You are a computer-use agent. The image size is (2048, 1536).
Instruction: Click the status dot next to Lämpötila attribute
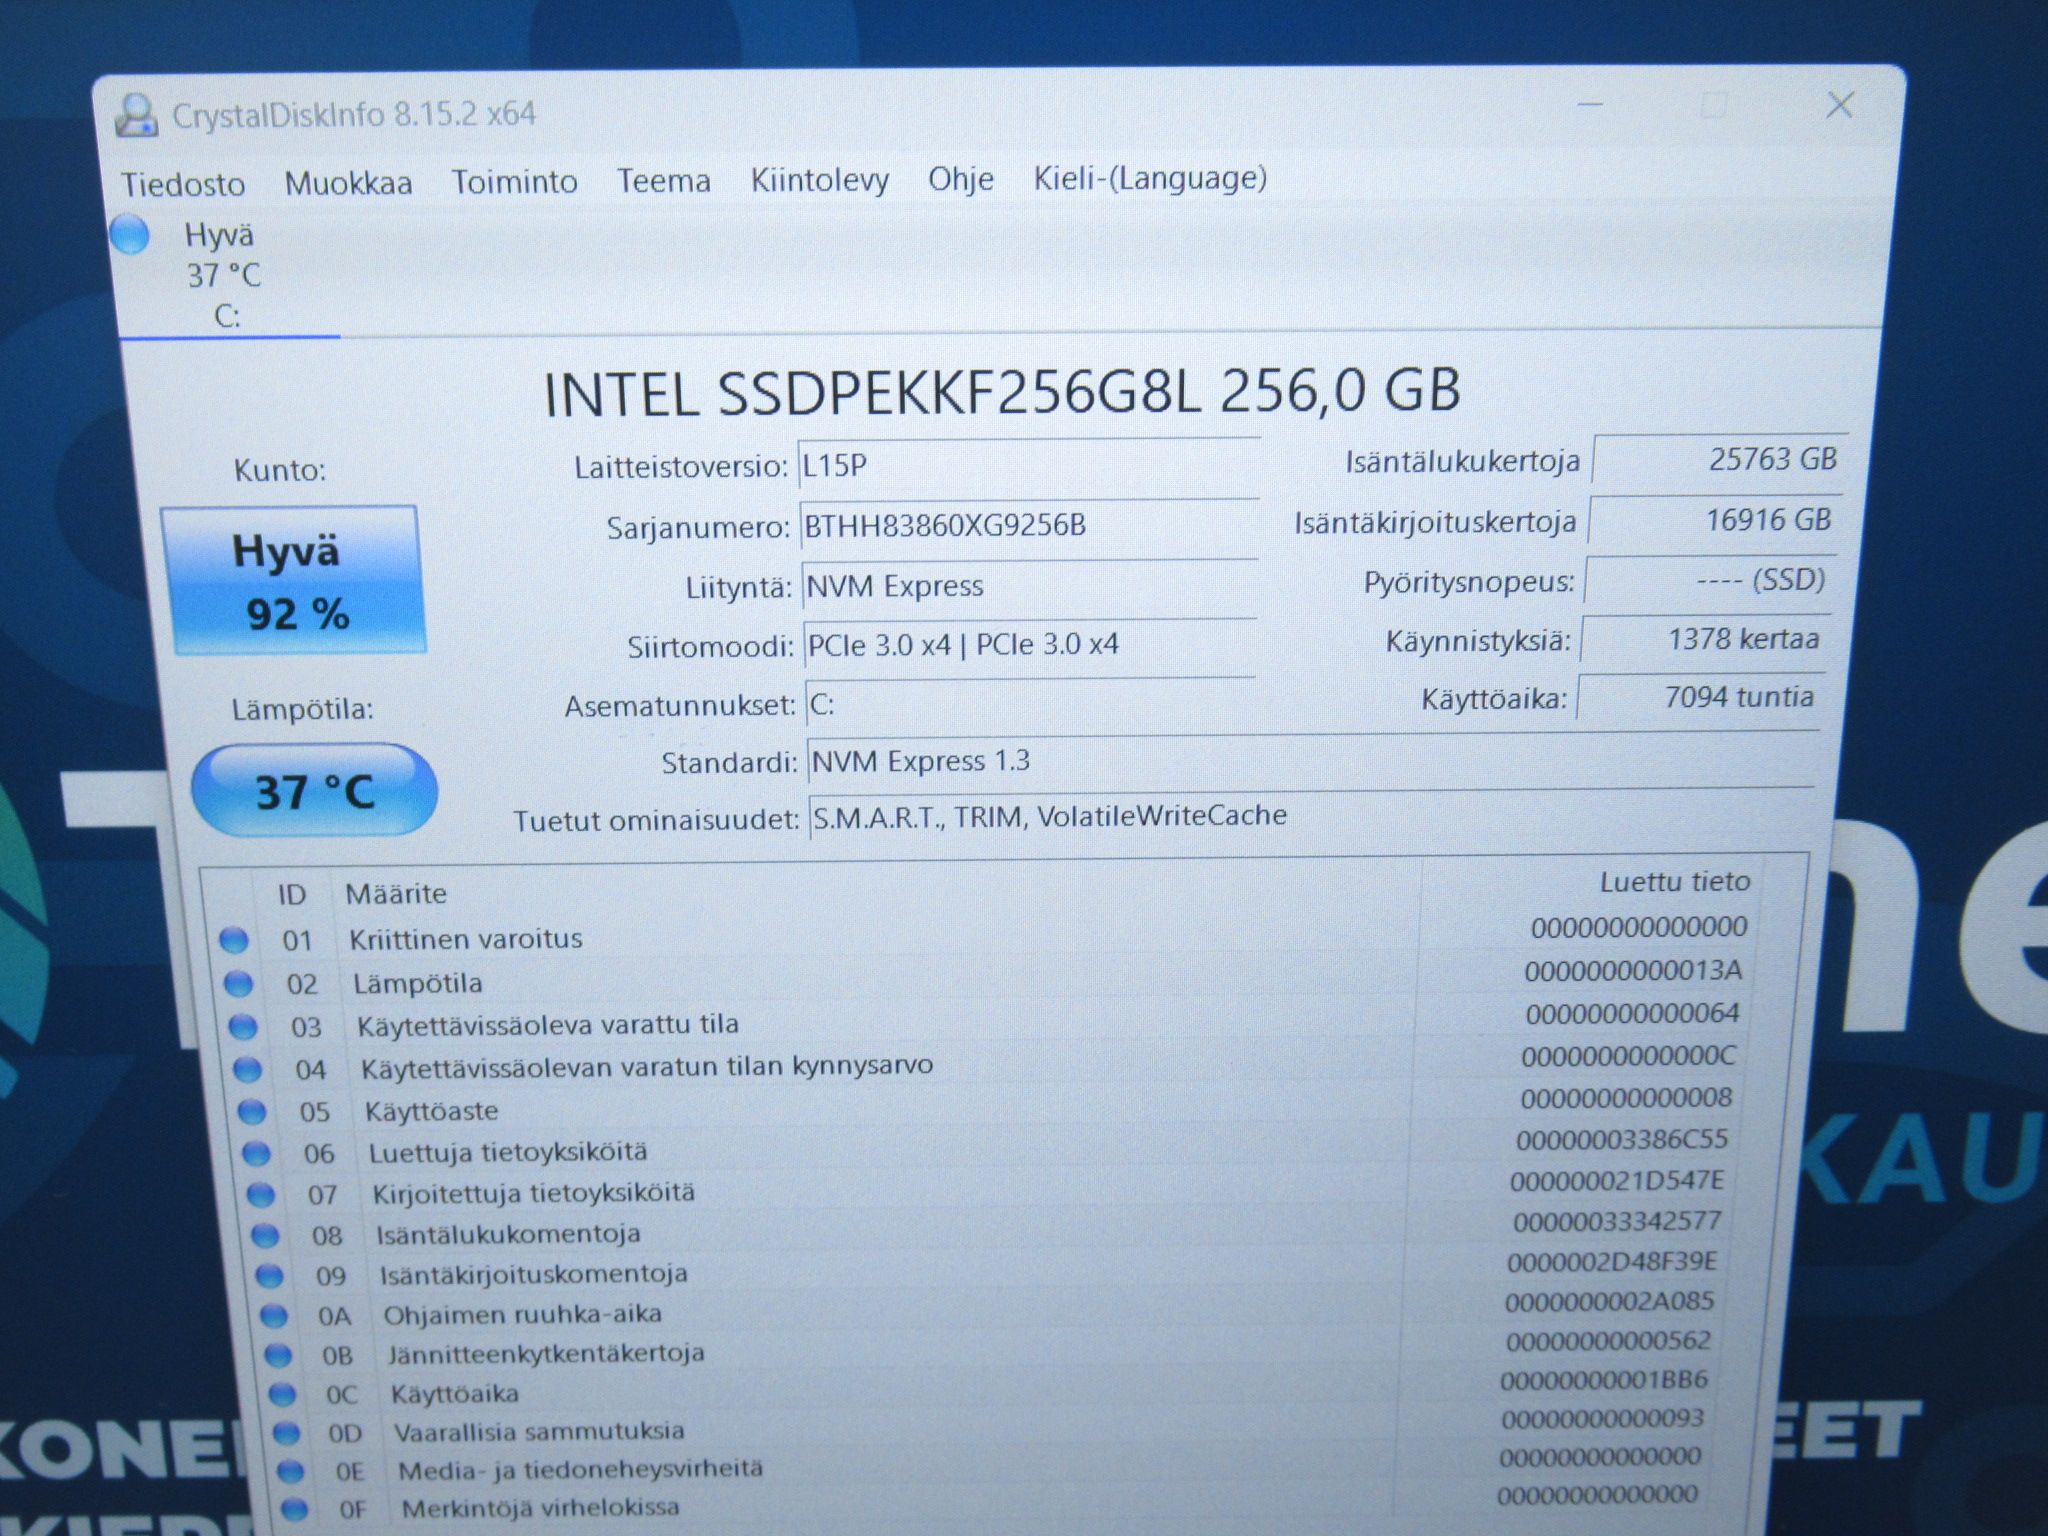[x=238, y=984]
